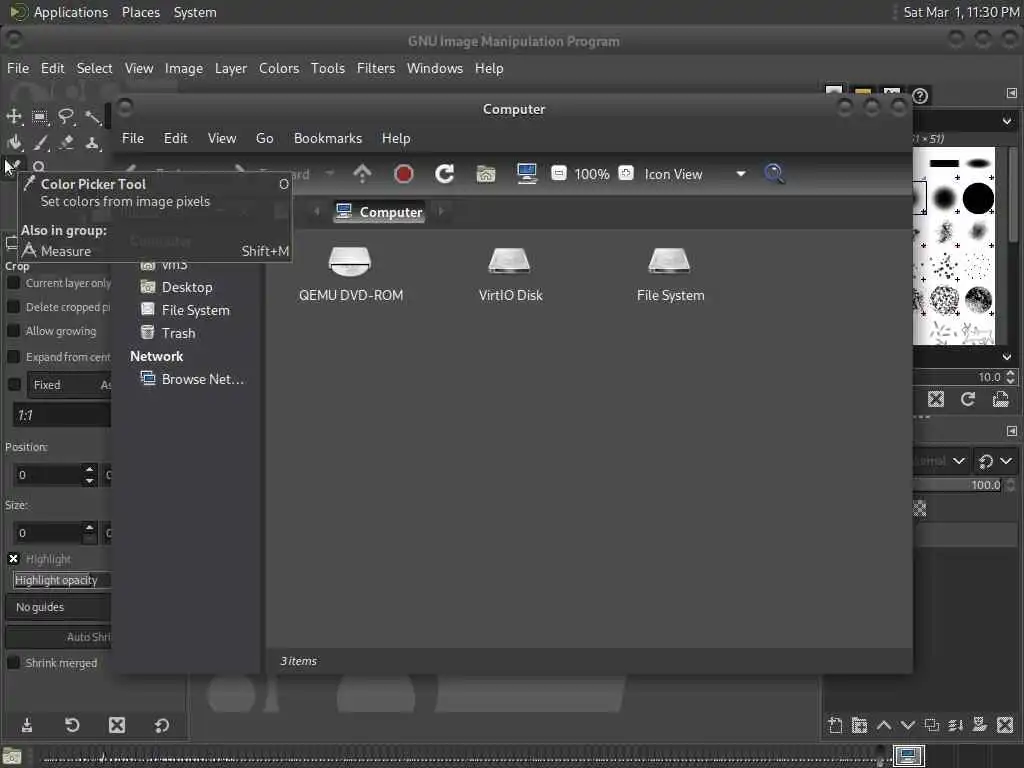Select the Eraser tool in GIMP
This screenshot has width=1024, height=768.
[x=66, y=142]
